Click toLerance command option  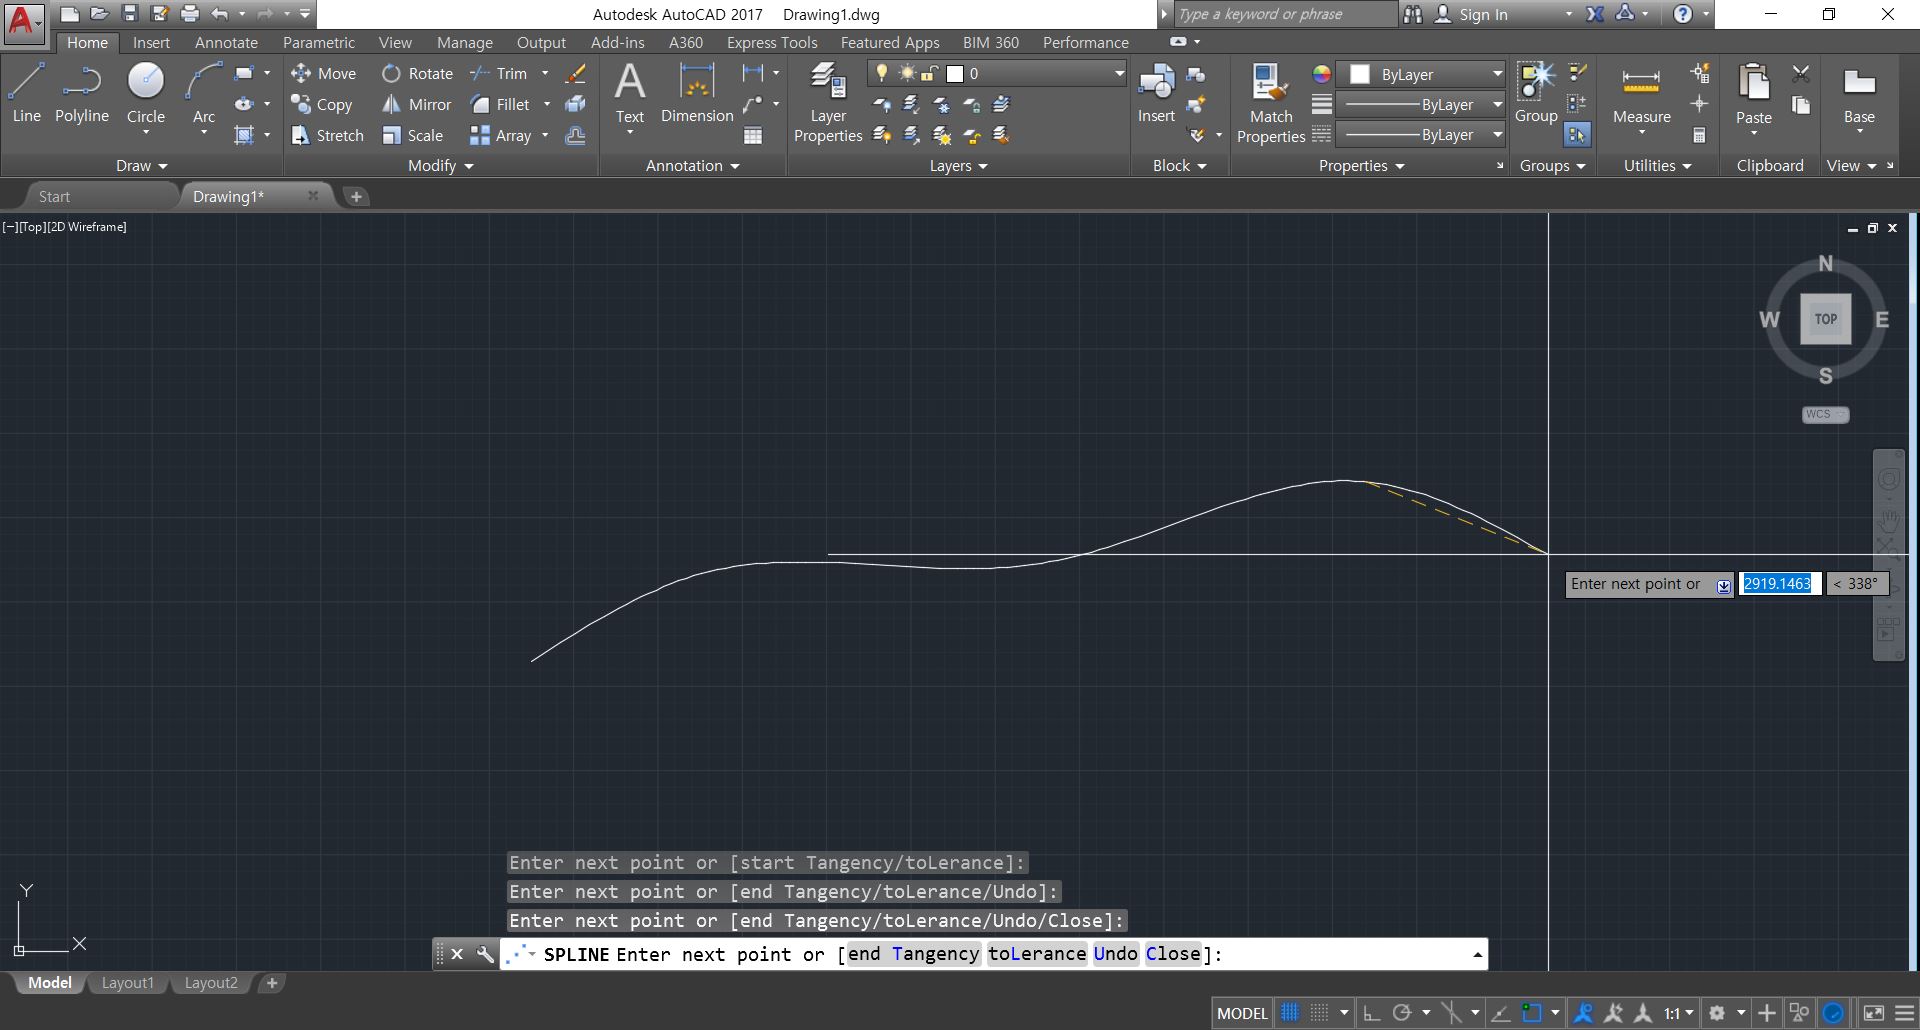coord(1037,954)
